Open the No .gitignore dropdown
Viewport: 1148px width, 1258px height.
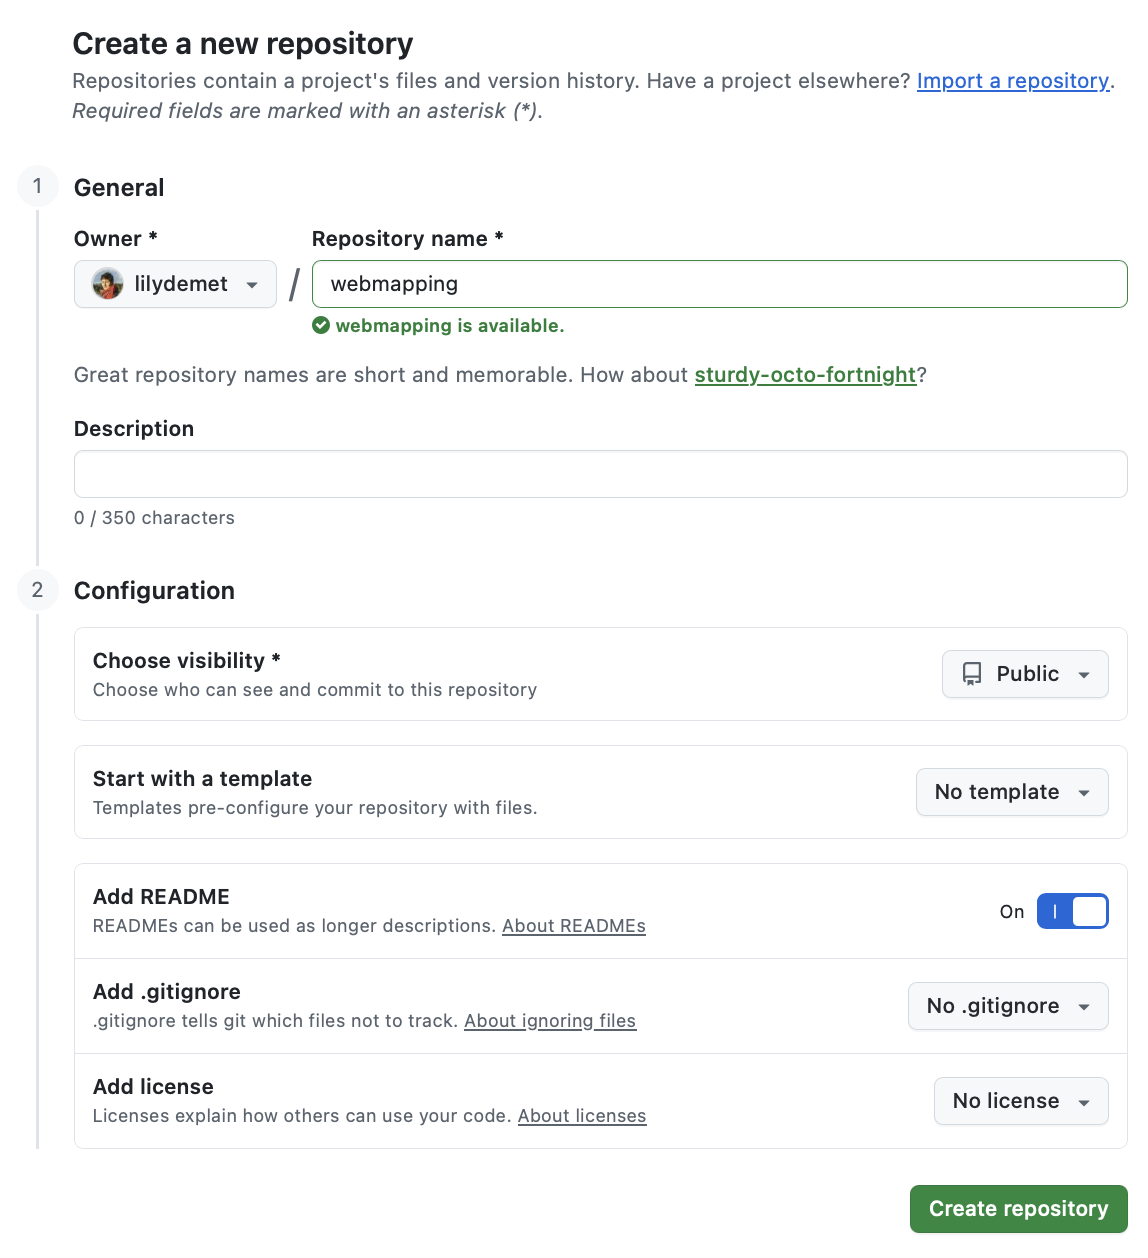click(1008, 1006)
